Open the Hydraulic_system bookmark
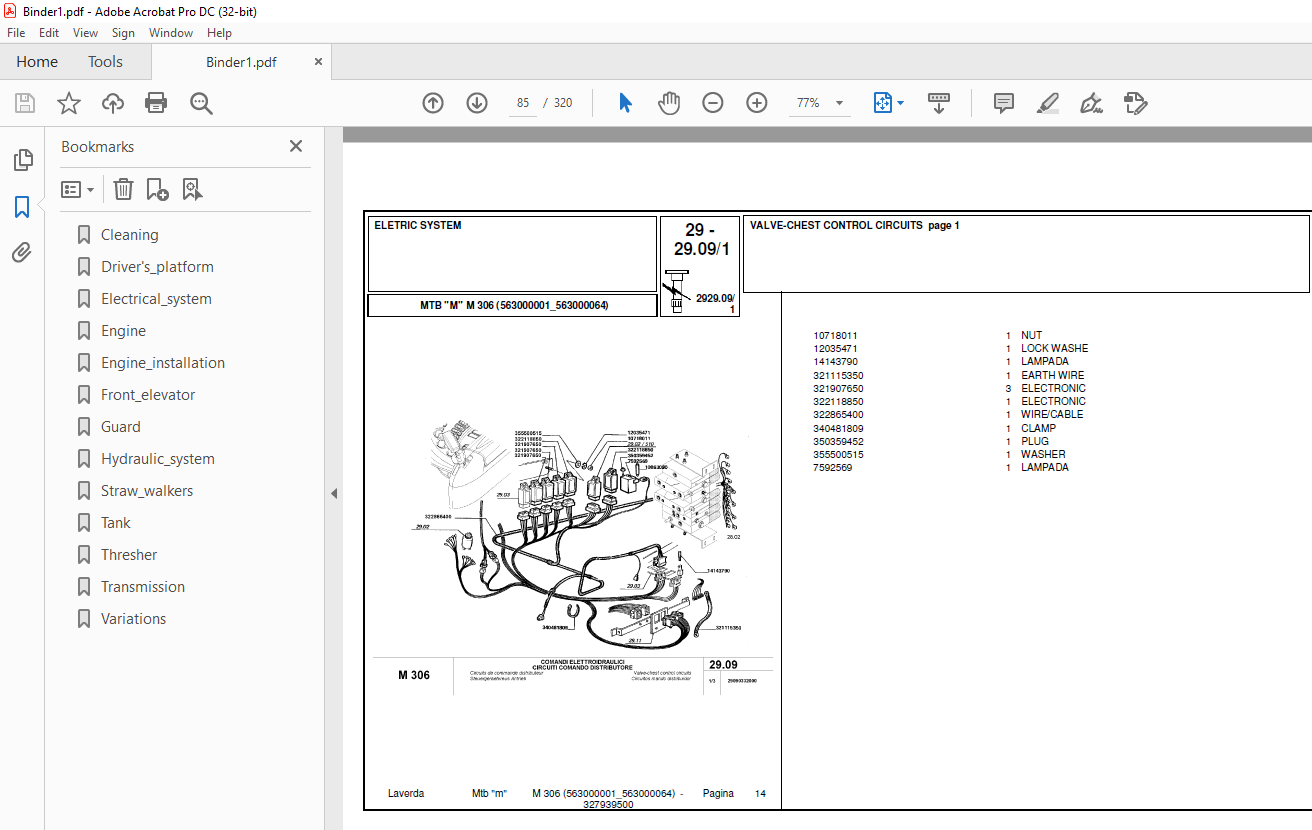 (x=158, y=459)
